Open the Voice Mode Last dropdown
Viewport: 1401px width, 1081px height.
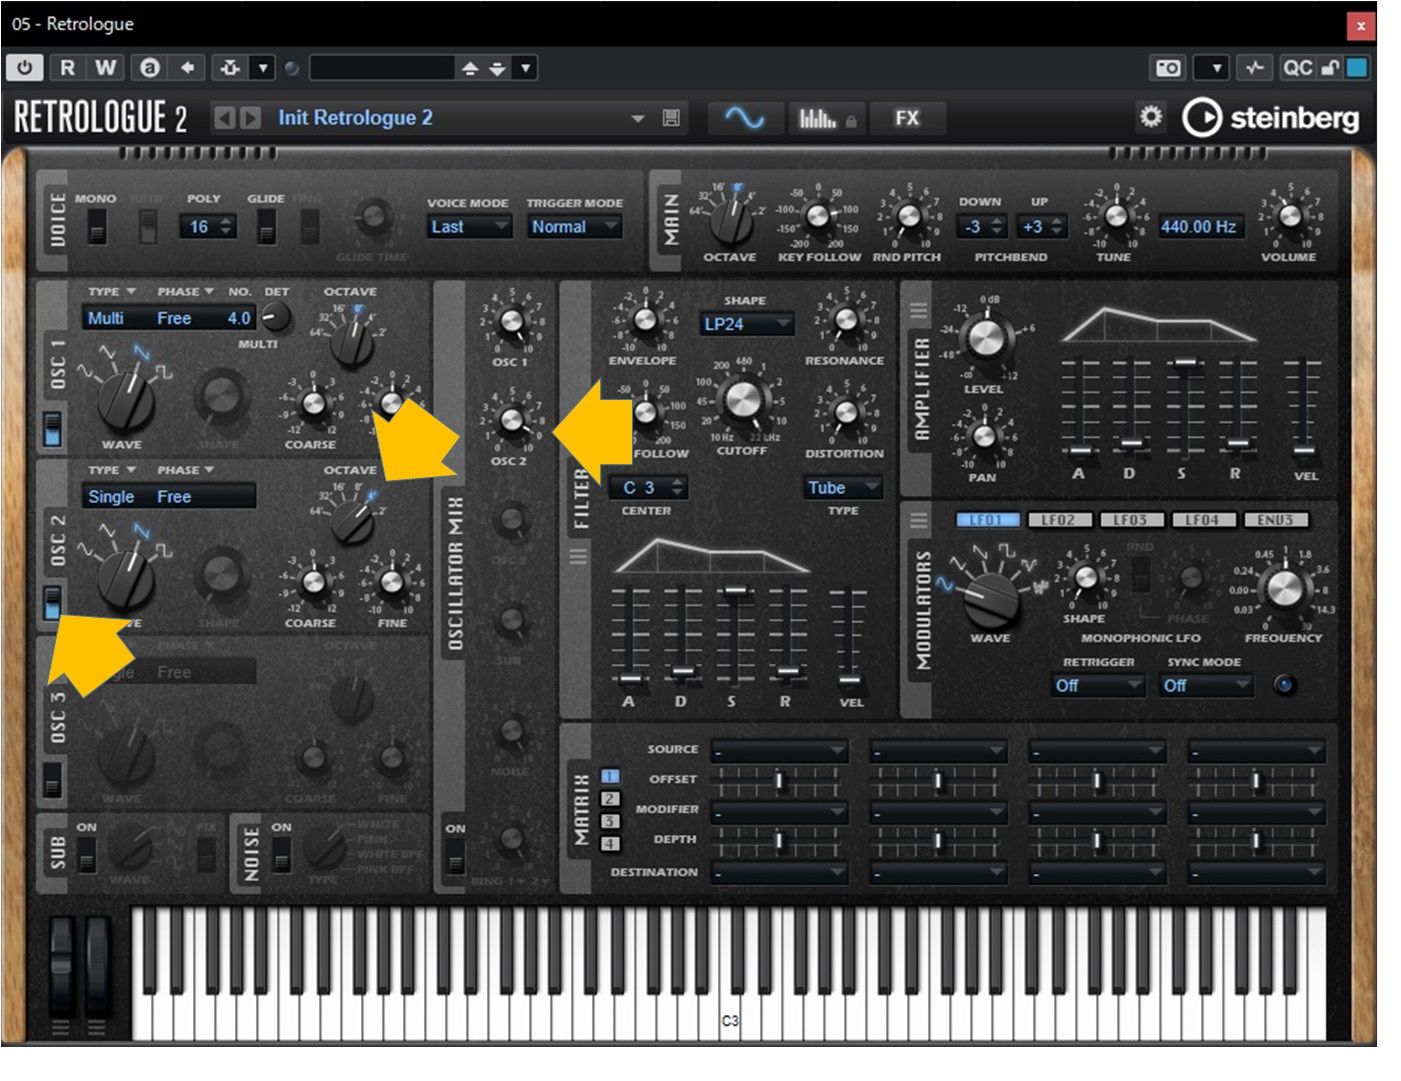(x=469, y=227)
